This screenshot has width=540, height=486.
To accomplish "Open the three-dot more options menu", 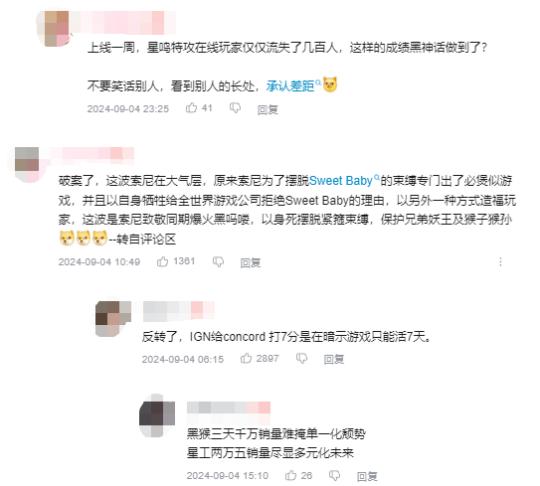I will (x=500, y=262).
